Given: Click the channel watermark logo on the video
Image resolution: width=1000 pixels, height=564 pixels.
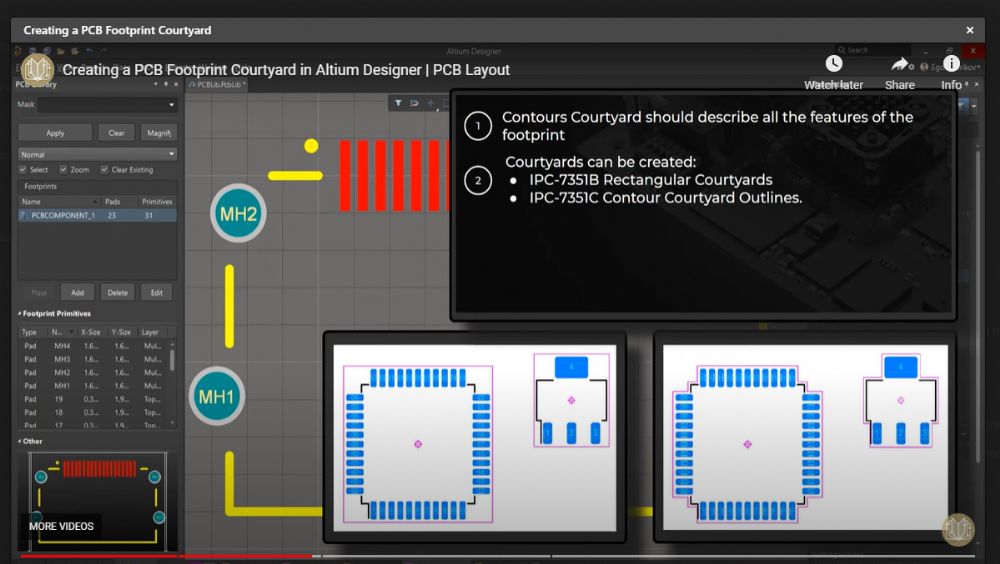Looking at the screenshot, I should pyautogui.click(x=958, y=529).
